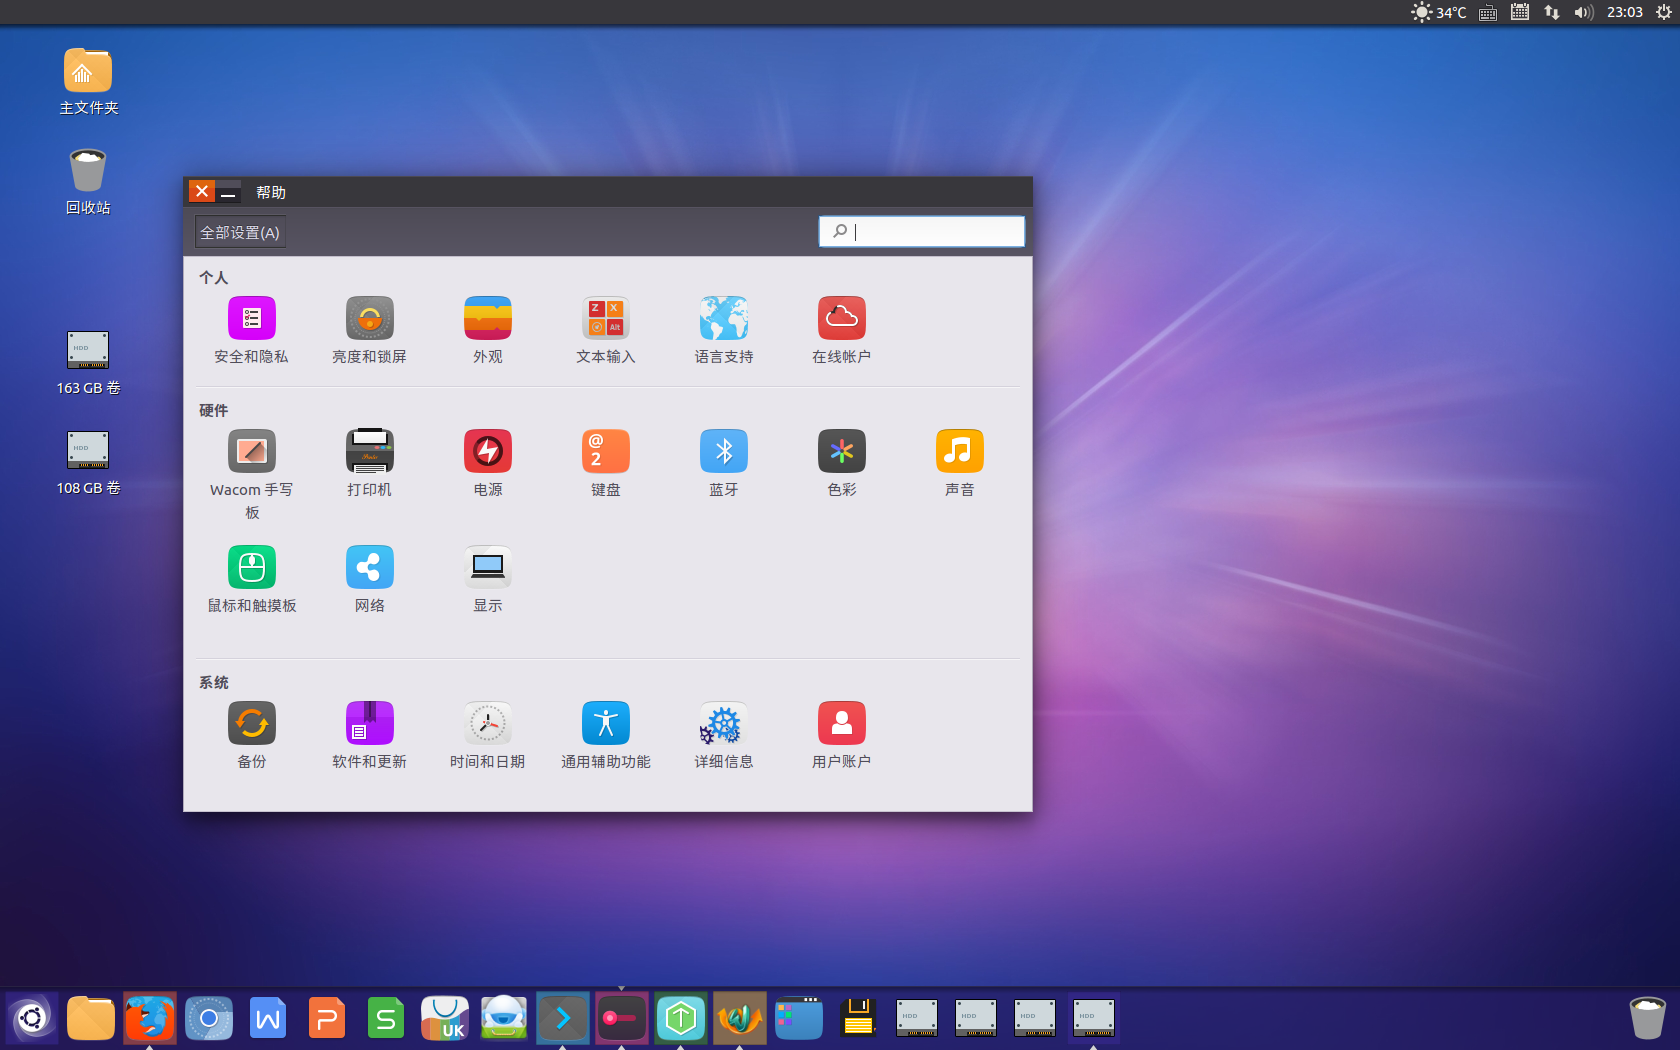Launch file manager from dock
Viewport: 1680px width, 1050px height.
coord(91,1019)
